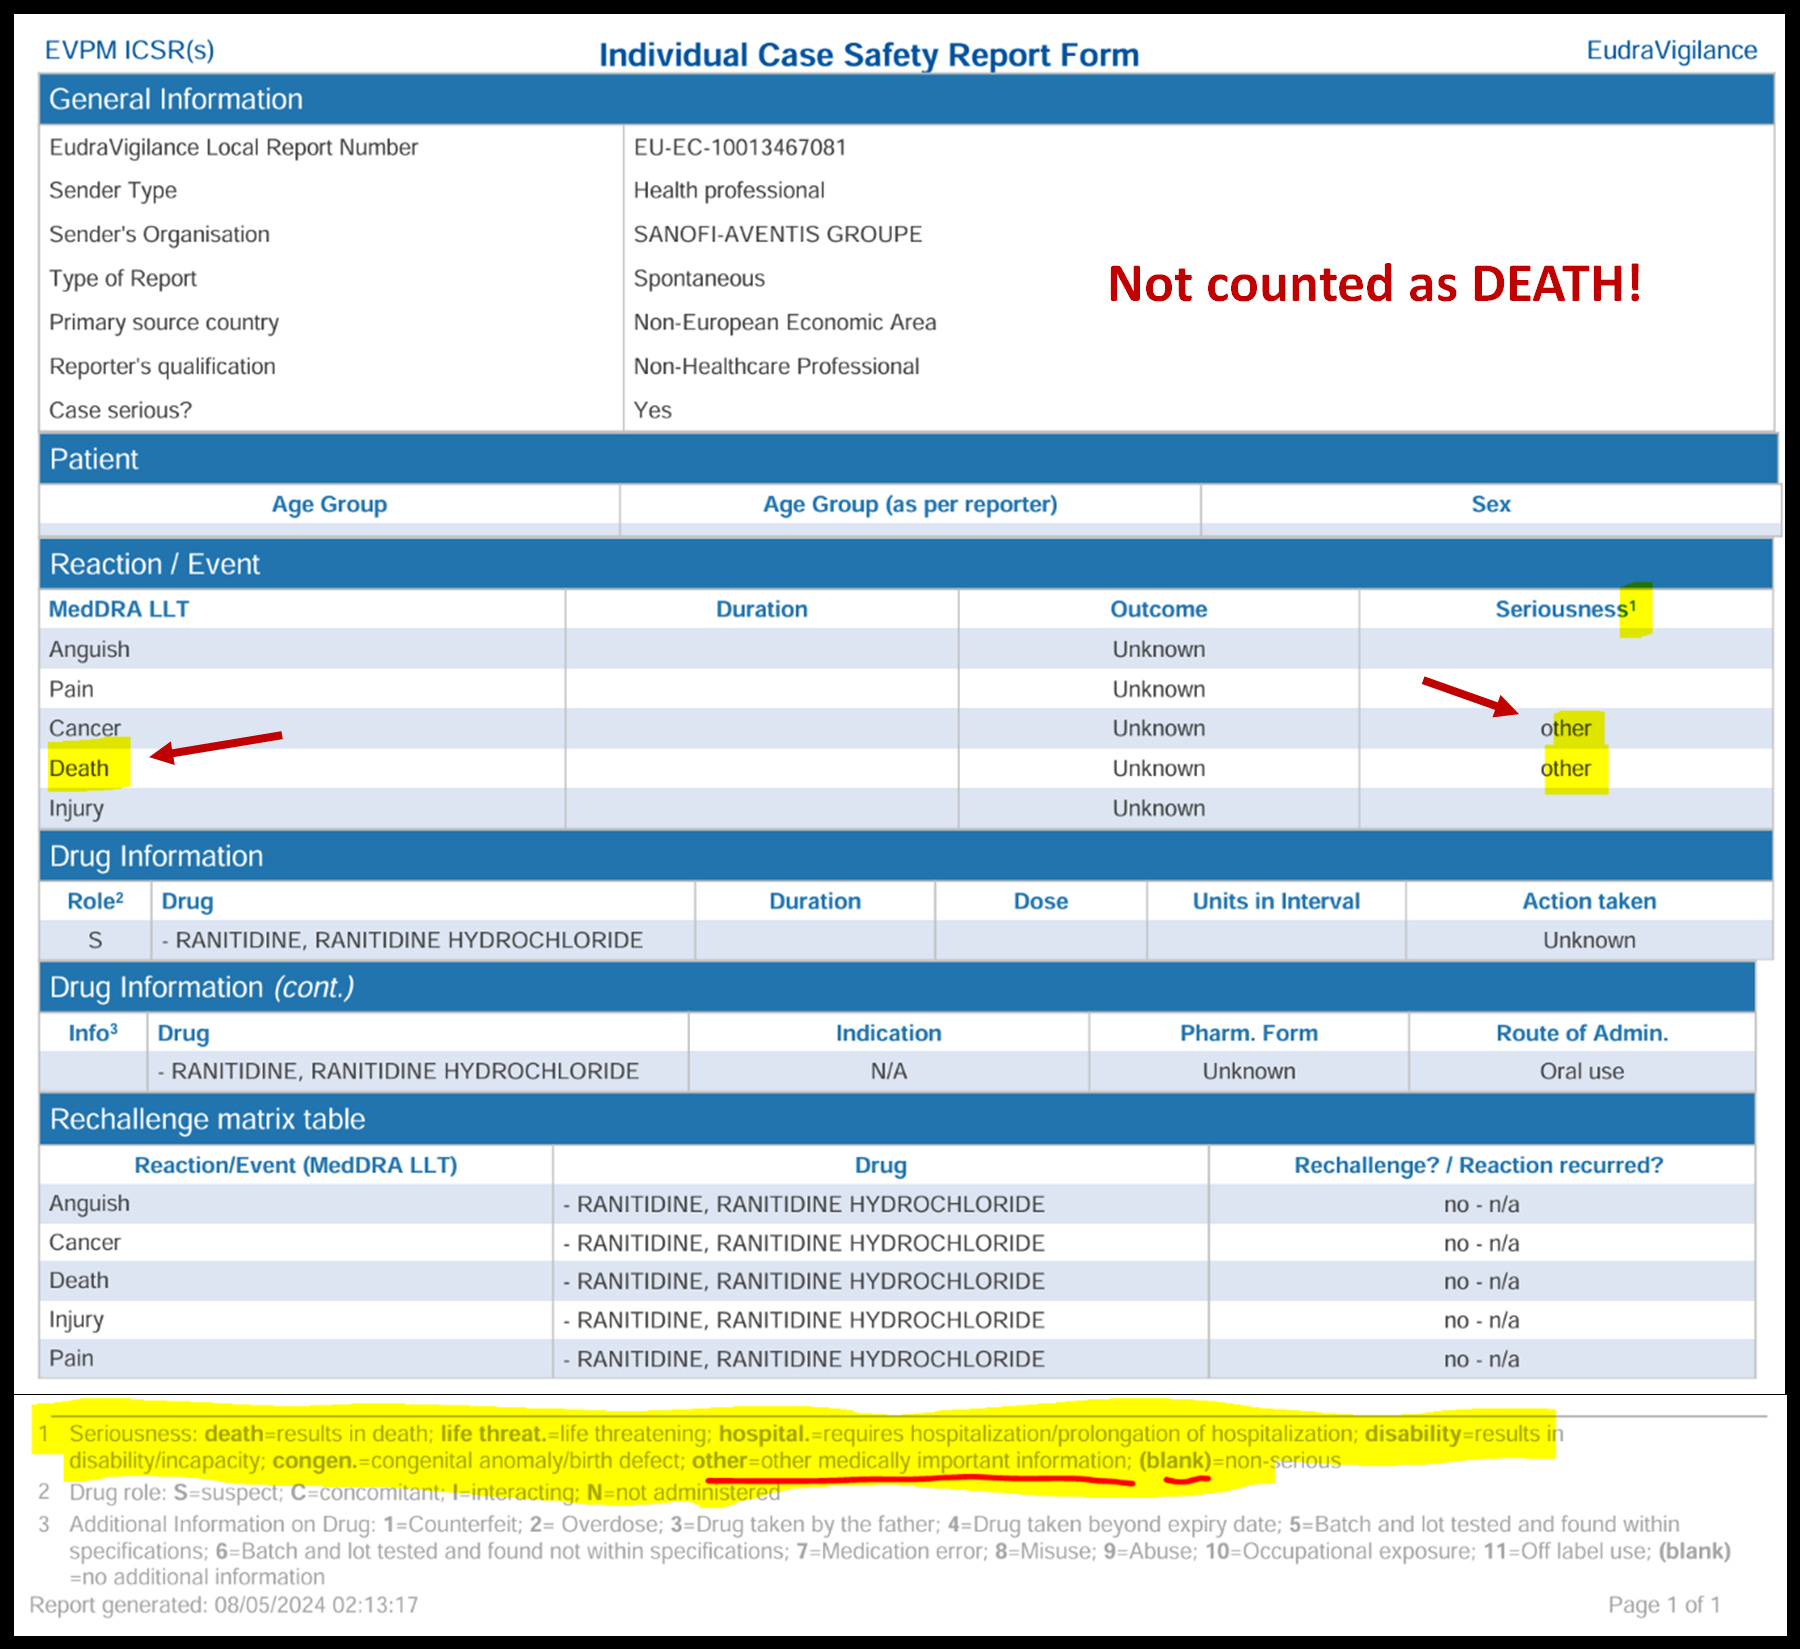Select the Death row in the Rechallenge table

click(897, 1281)
